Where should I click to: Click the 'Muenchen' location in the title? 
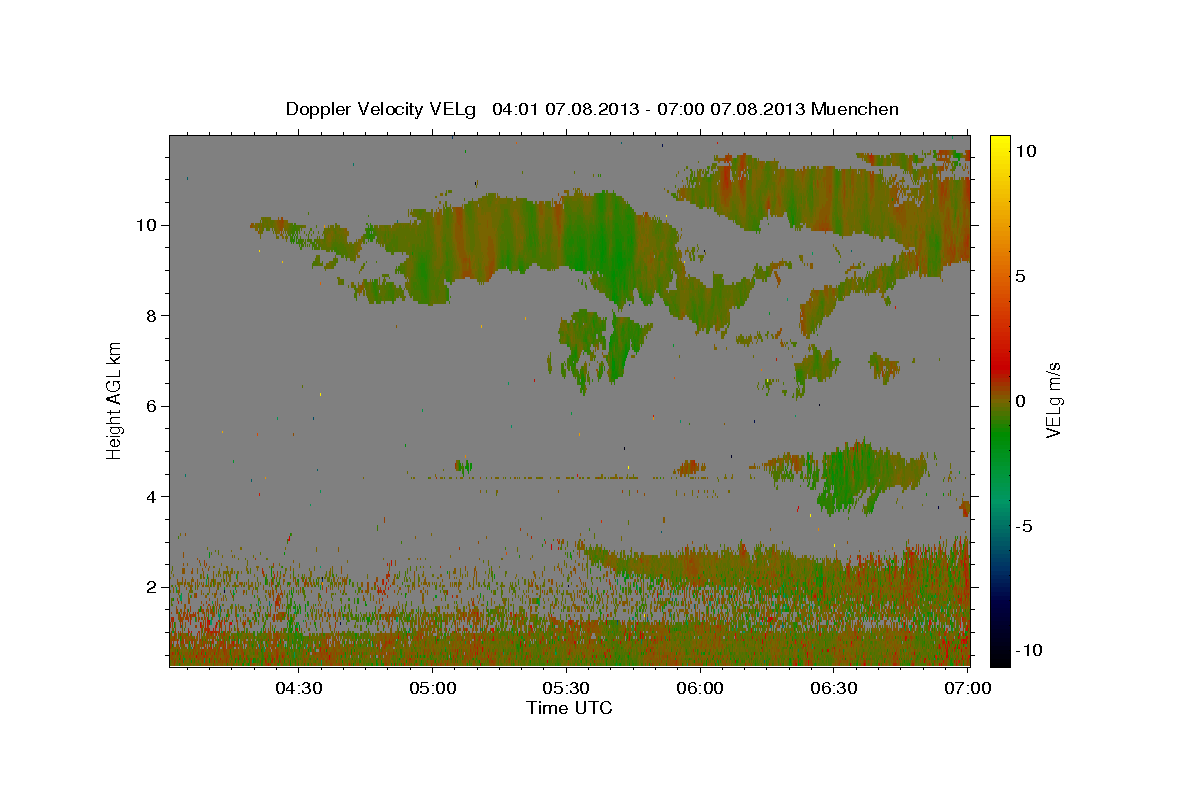pos(855,109)
